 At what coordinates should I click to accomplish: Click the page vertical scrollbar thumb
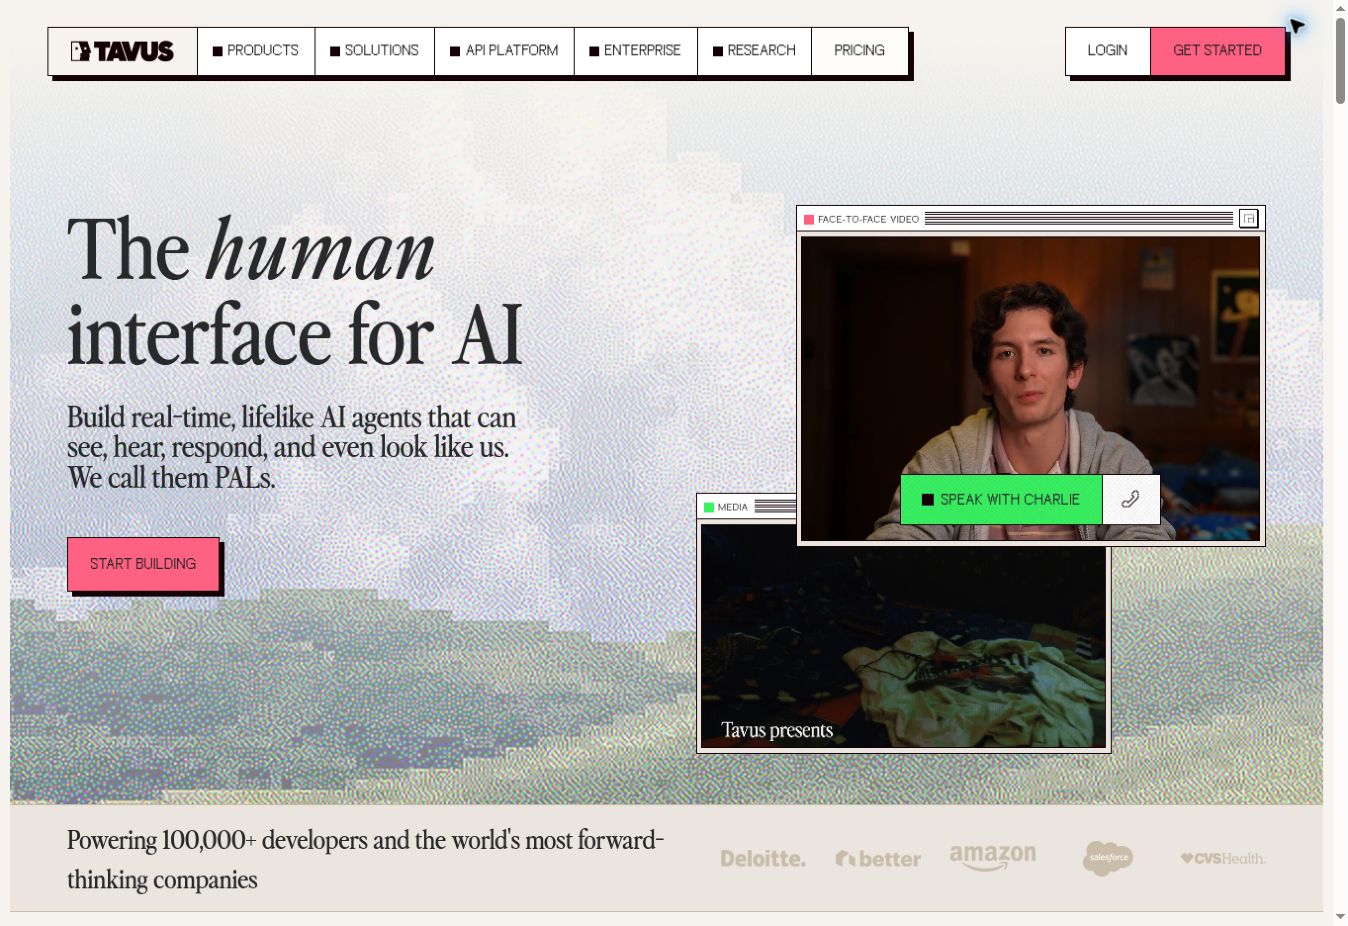[1340, 58]
